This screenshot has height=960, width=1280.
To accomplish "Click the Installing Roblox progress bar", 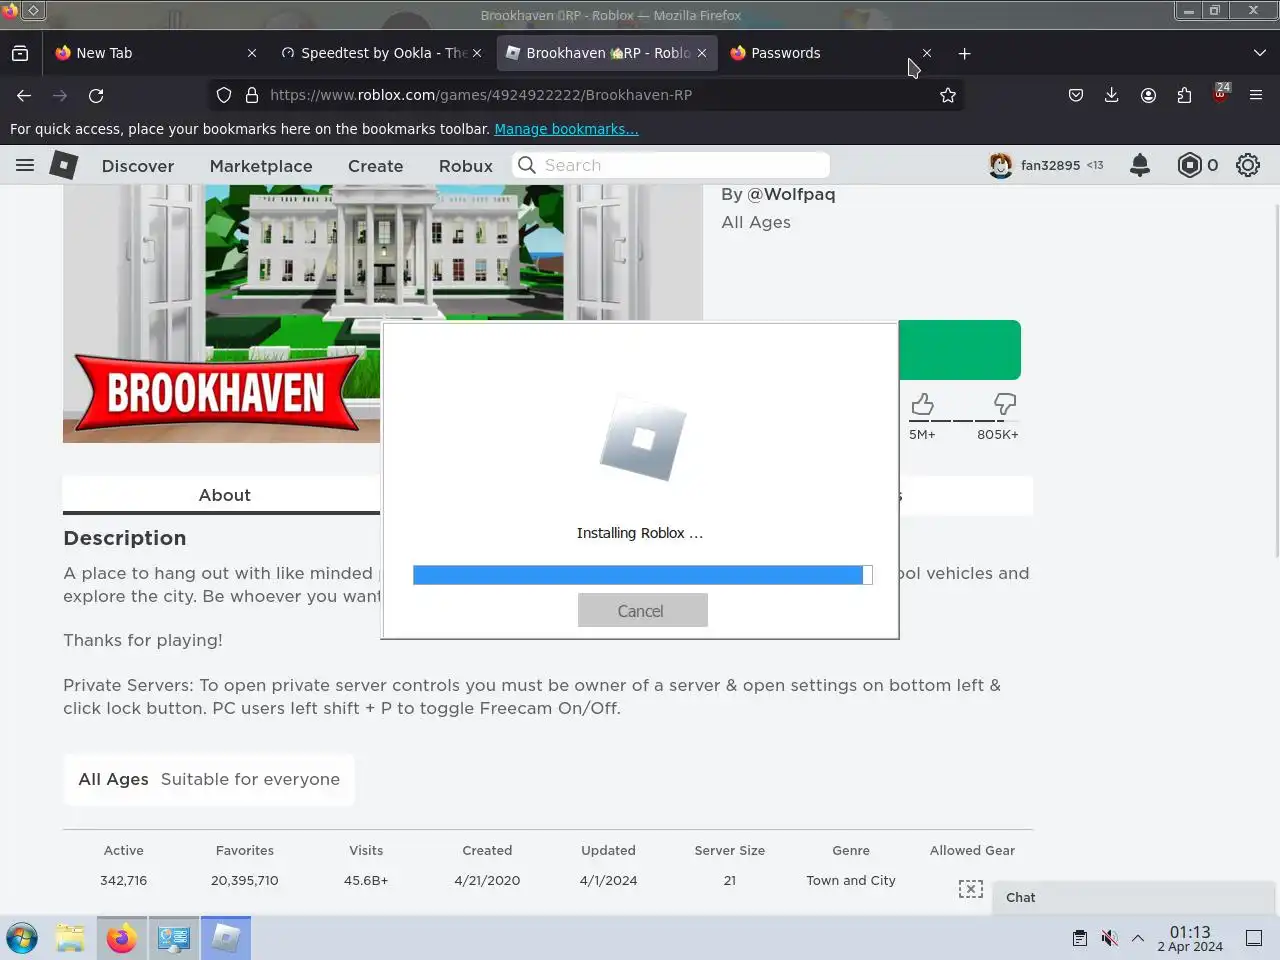I will pyautogui.click(x=642, y=574).
